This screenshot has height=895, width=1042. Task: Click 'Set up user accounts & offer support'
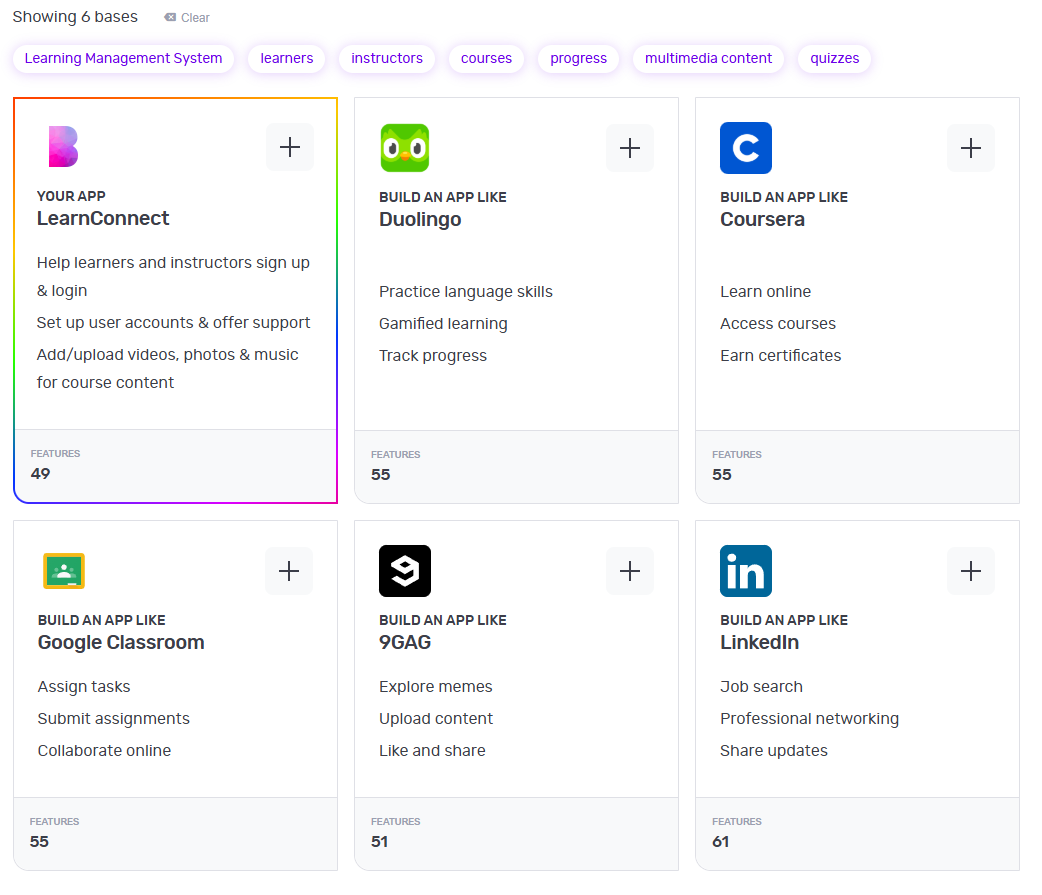173,322
